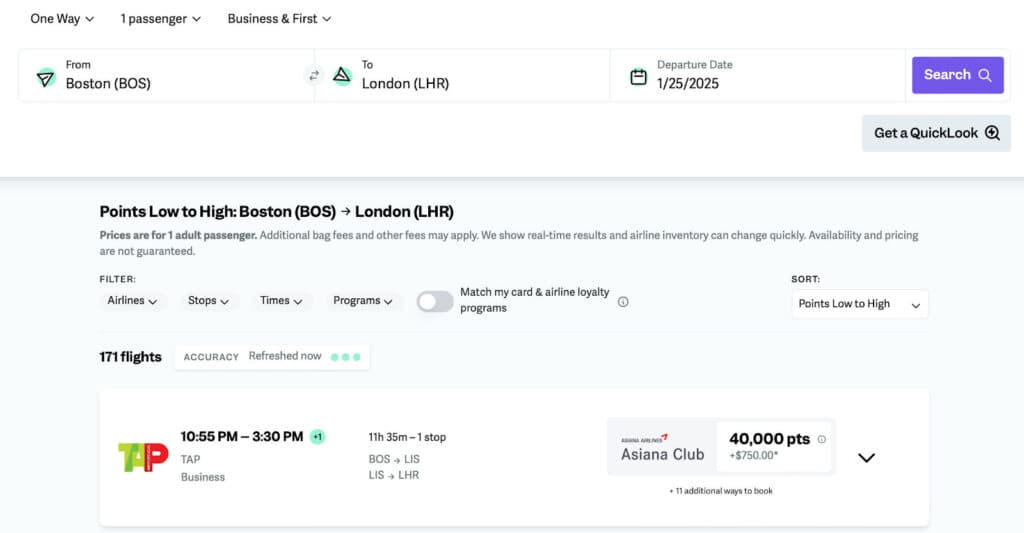Screen dimensions: 1024x533
Task: Click the To field destination triangle icon
Action: click(x=342, y=75)
